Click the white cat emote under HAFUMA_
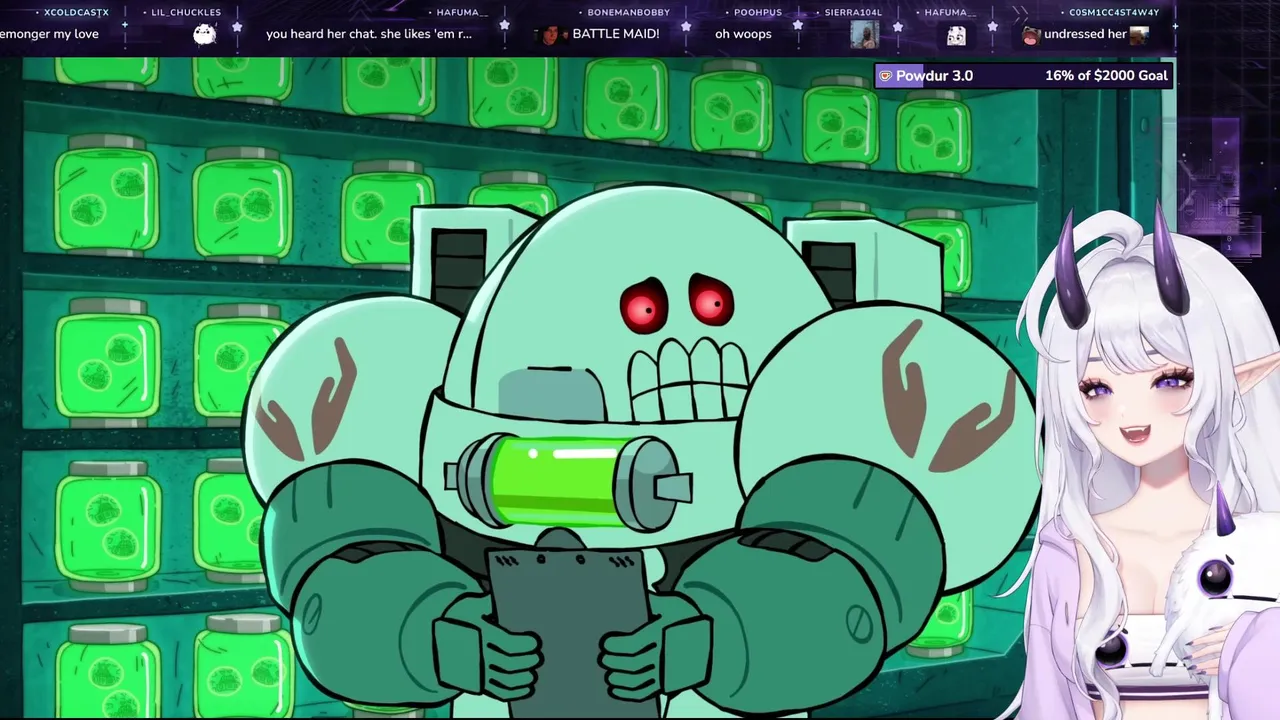 click(956, 36)
